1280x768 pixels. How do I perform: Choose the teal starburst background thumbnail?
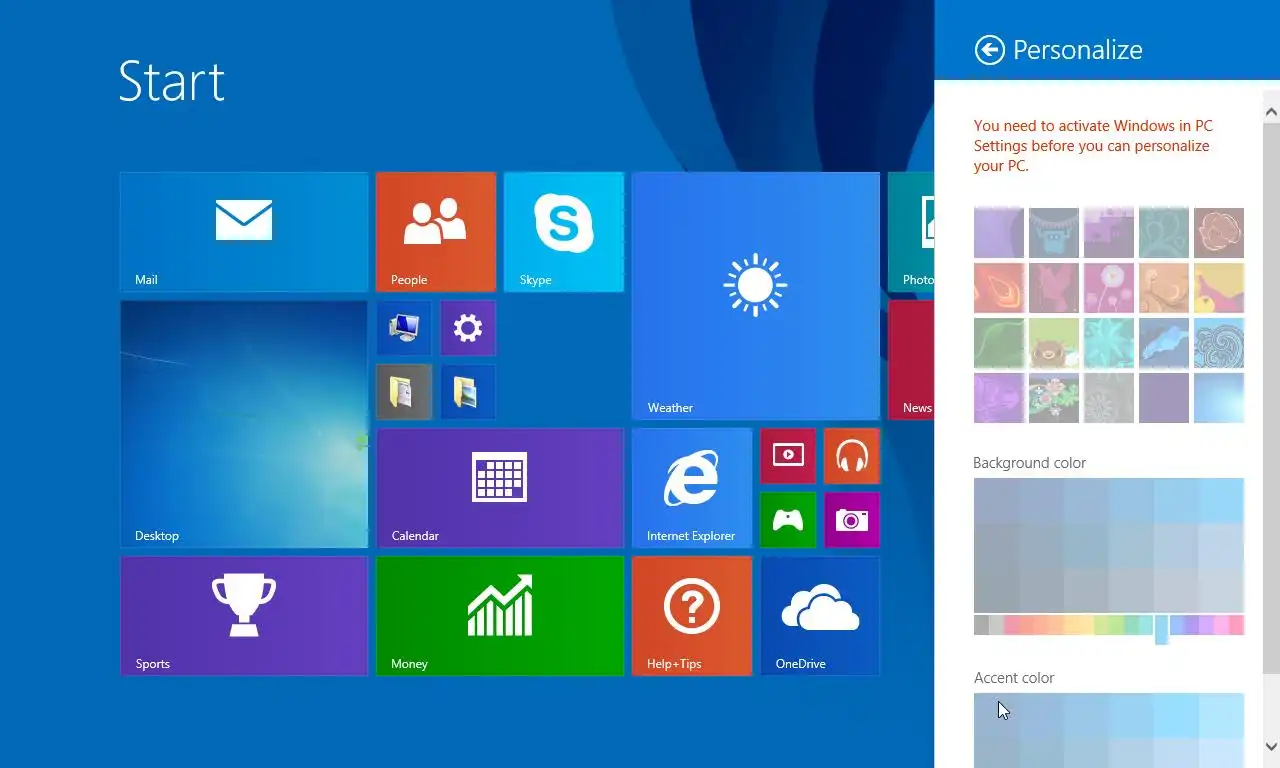pos(1109,343)
